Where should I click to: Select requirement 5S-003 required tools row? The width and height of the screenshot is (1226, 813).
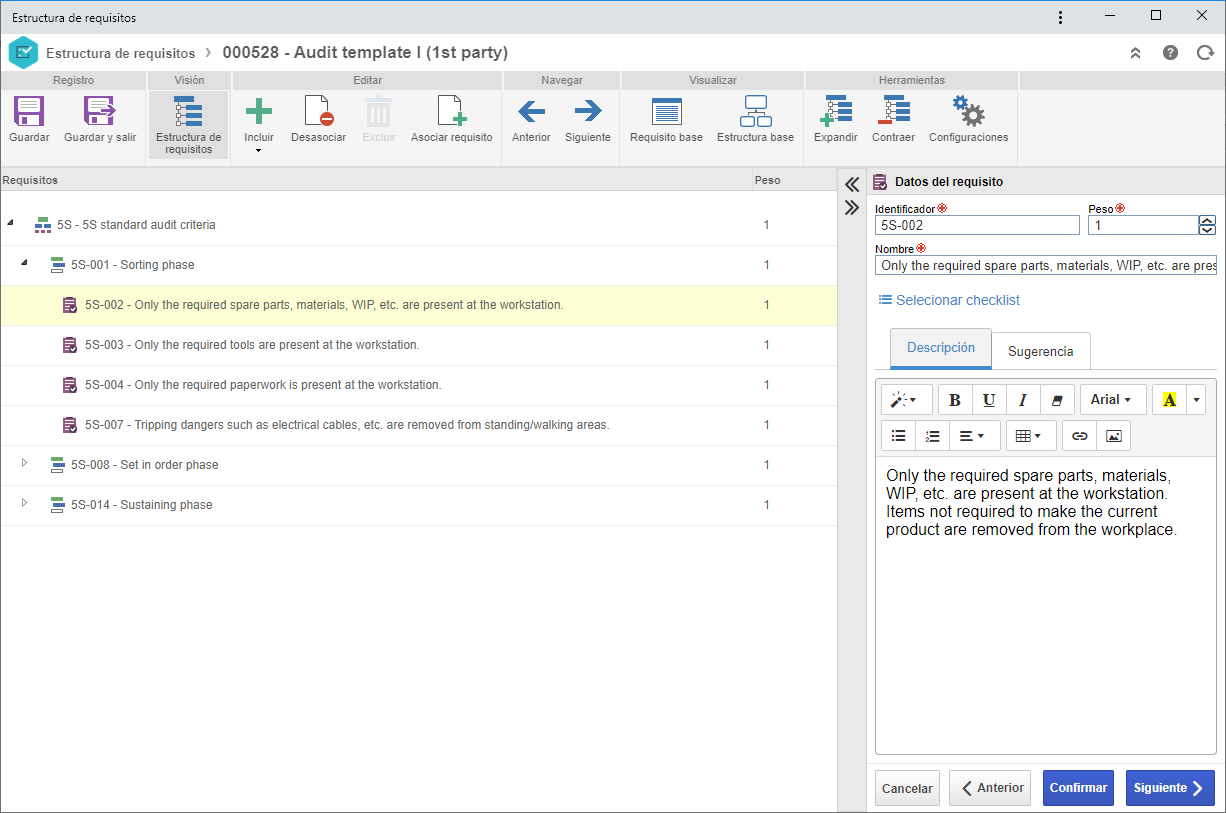pyautogui.click(x=418, y=345)
